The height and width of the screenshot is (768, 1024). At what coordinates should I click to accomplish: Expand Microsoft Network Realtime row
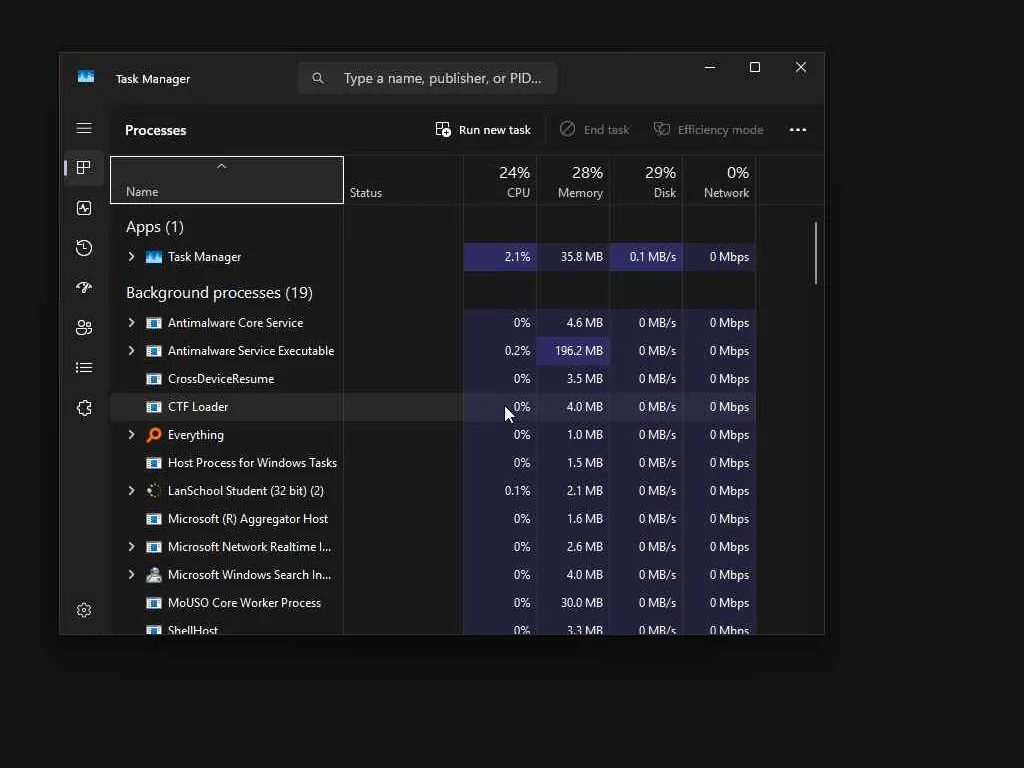coord(131,547)
